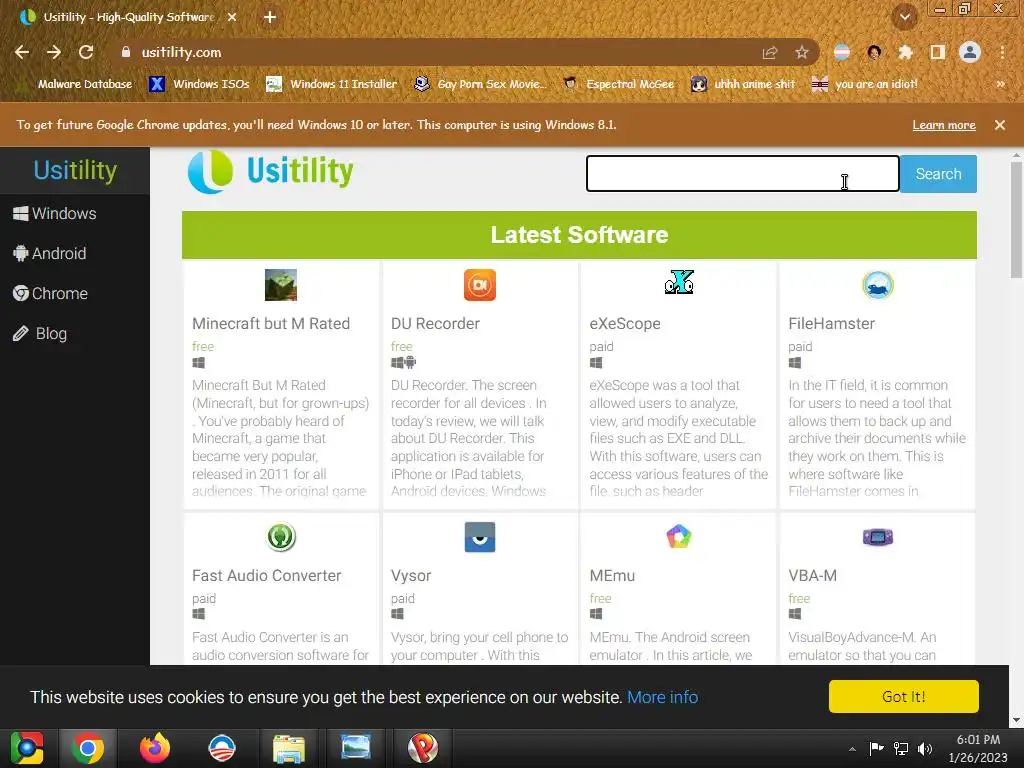Click the volume speaker tray icon
The image size is (1024, 768).
[x=925, y=749]
